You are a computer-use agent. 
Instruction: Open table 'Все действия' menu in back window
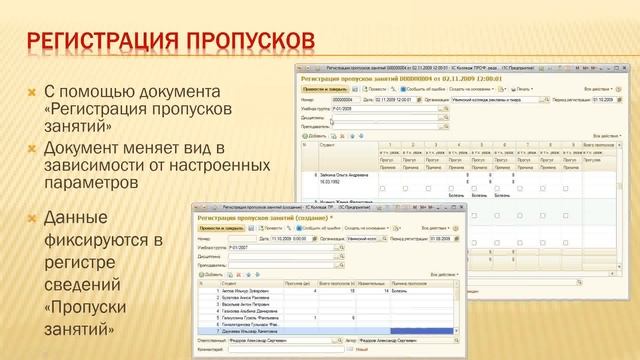tap(607, 136)
